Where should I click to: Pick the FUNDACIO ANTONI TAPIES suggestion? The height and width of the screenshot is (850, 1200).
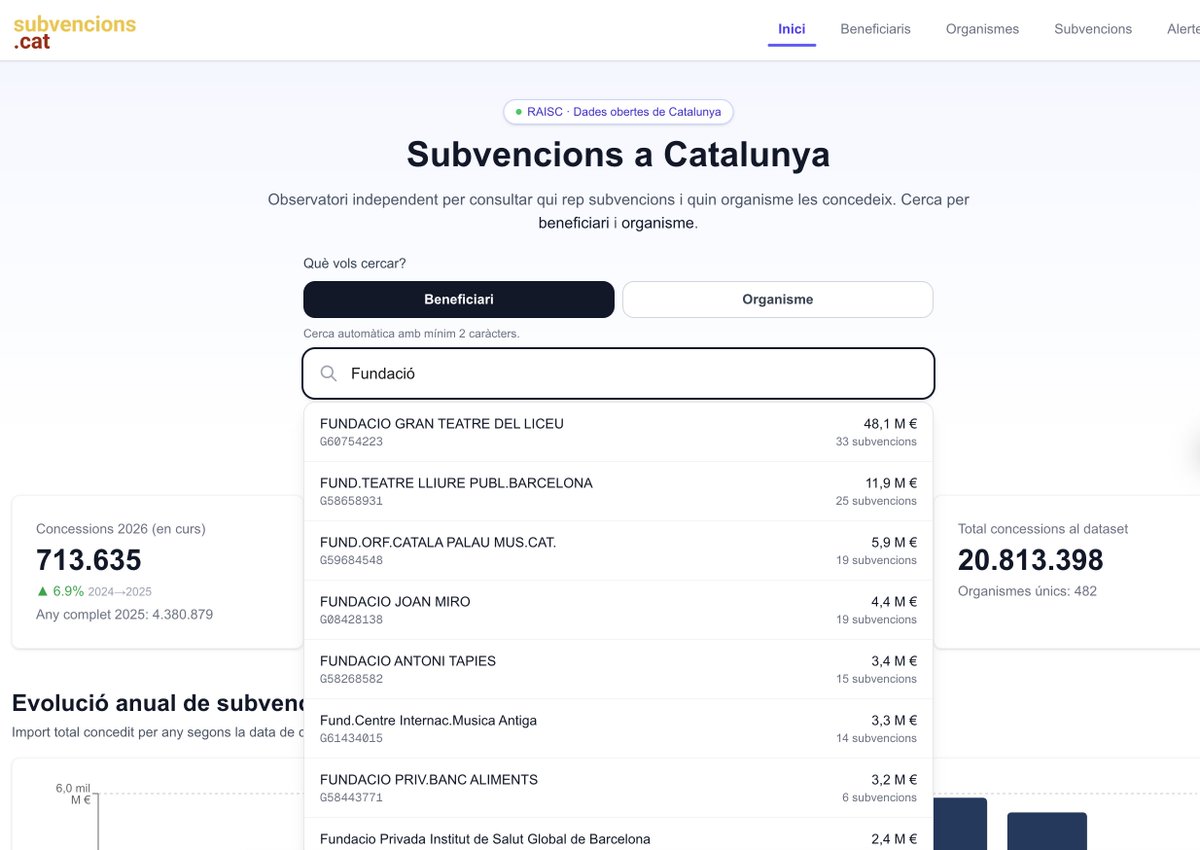(x=618, y=669)
